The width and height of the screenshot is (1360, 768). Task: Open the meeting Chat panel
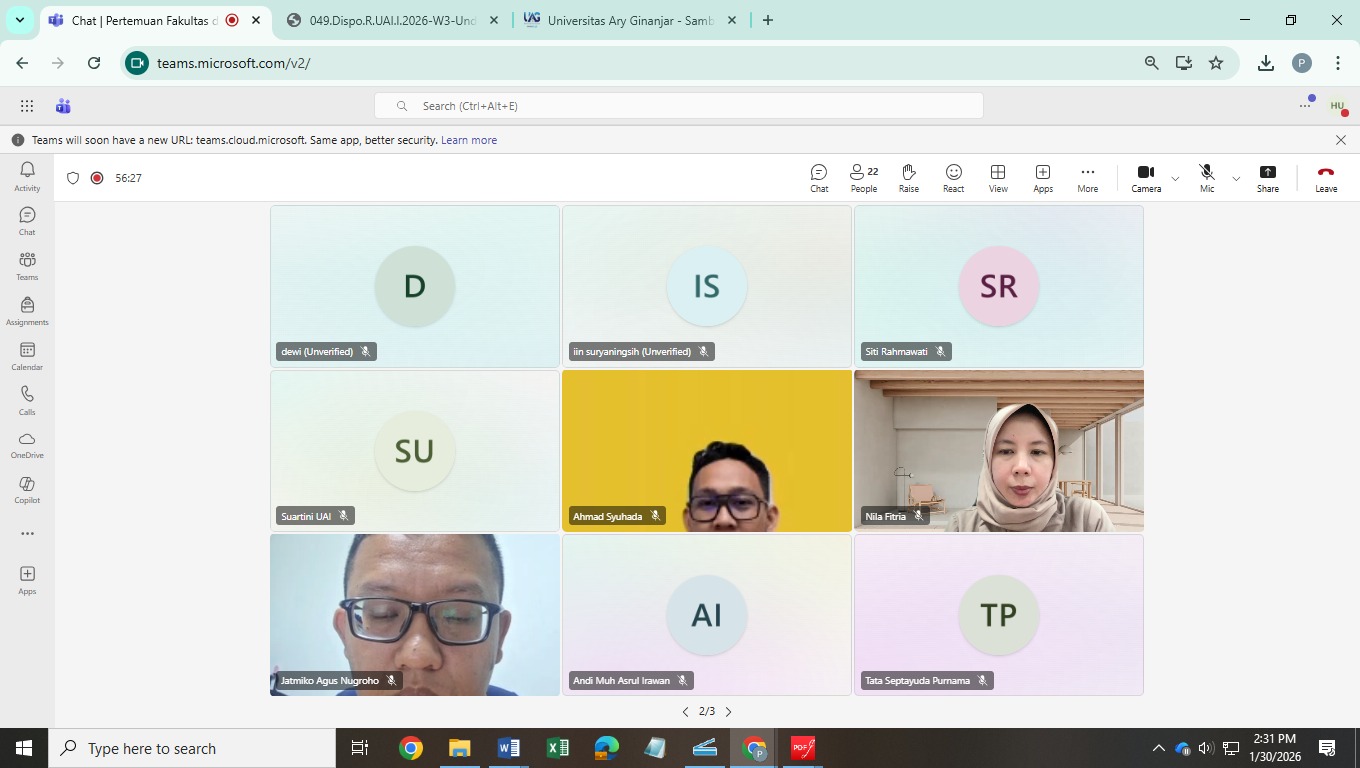pos(819,178)
